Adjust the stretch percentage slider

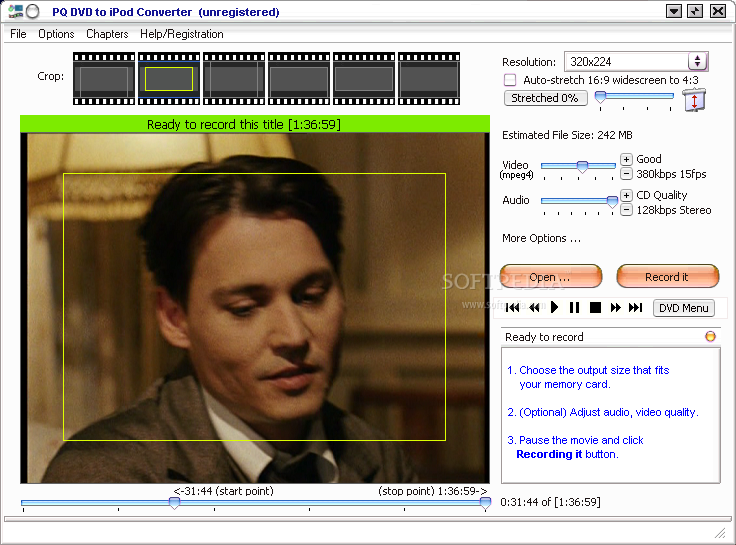click(x=600, y=97)
